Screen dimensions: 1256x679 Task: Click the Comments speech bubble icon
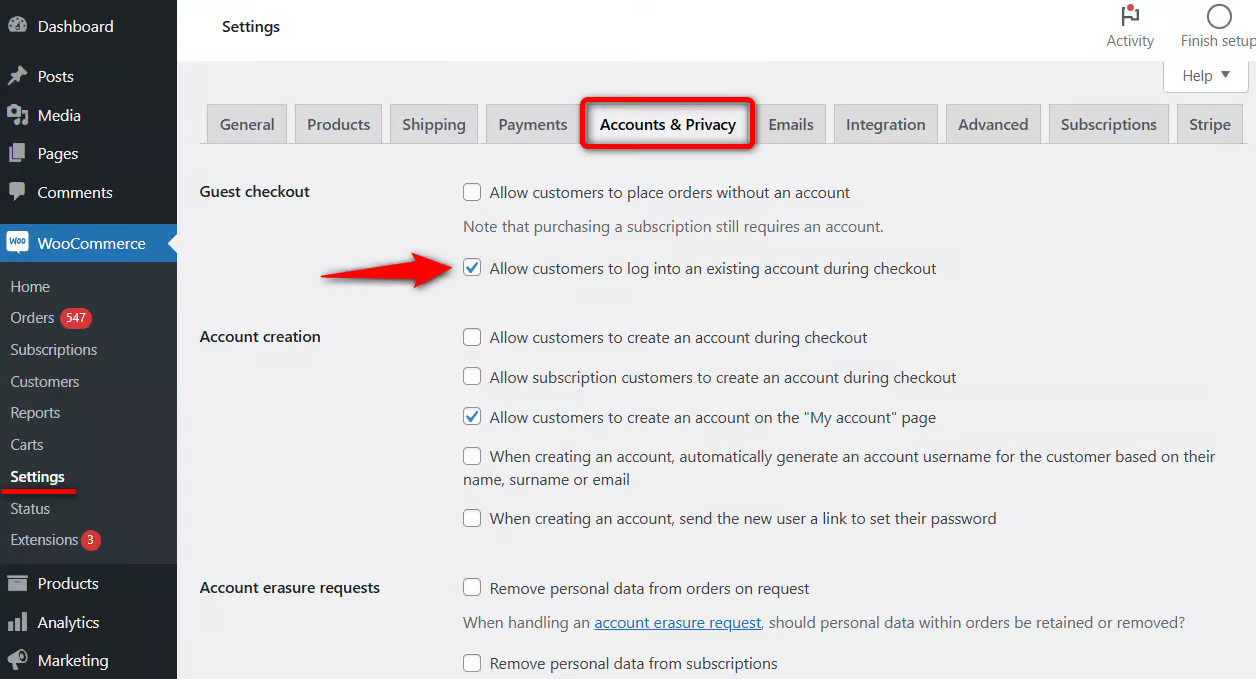[x=17, y=191]
